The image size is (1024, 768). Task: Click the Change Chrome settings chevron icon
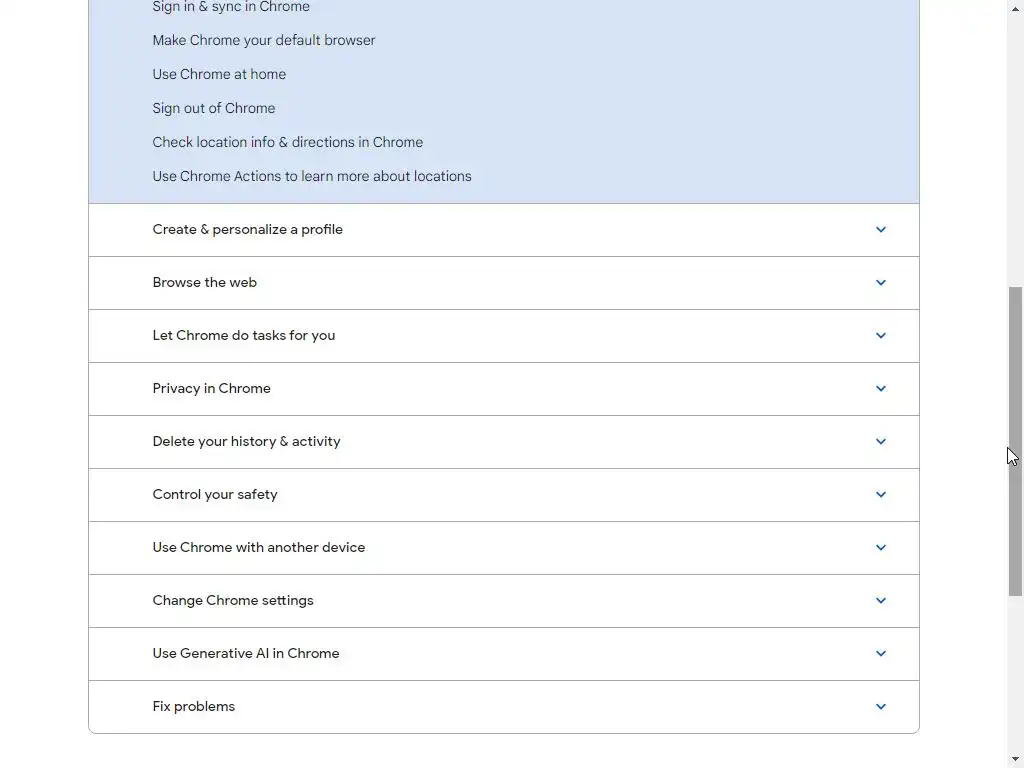[x=880, y=600]
